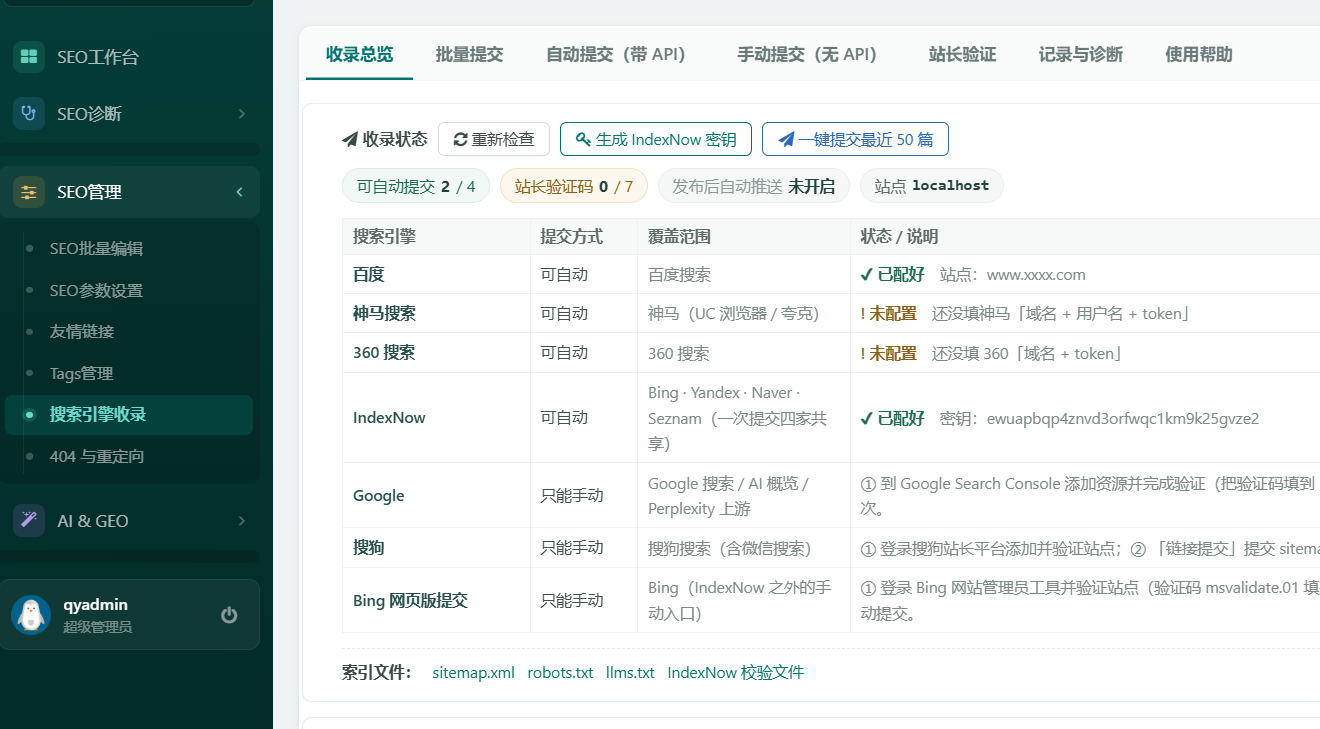The image size is (1320, 729).
Task: Open the llms.txt link
Action: click(630, 672)
